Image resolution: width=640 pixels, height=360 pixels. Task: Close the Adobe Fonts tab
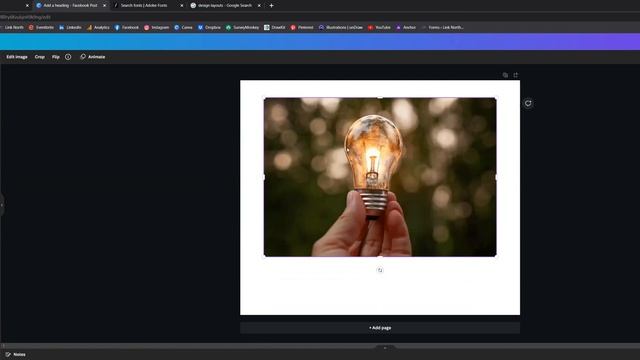coord(182,6)
